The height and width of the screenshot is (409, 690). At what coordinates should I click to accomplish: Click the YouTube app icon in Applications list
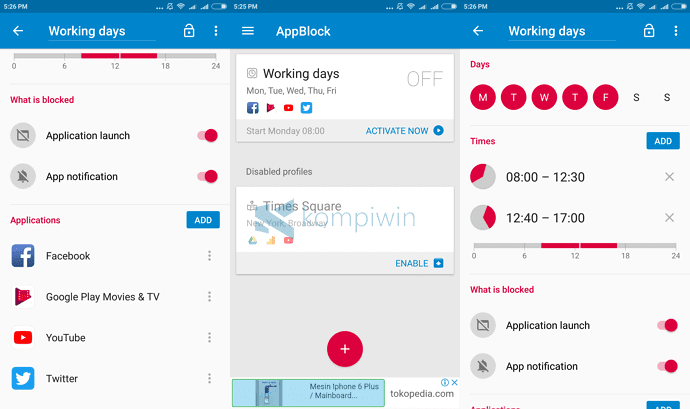pos(23,338)
